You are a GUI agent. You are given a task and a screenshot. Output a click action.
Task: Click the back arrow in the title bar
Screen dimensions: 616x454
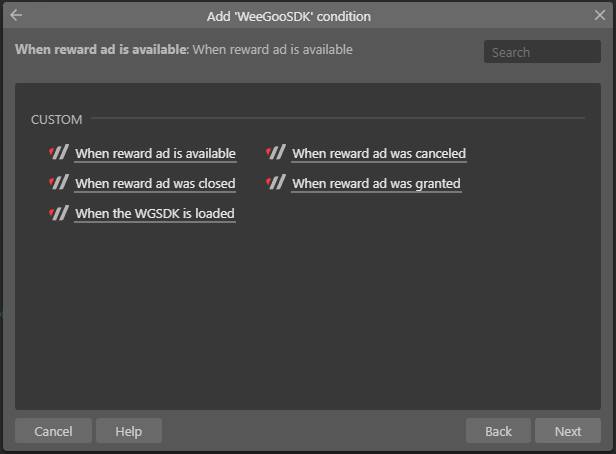pos(16,15)
